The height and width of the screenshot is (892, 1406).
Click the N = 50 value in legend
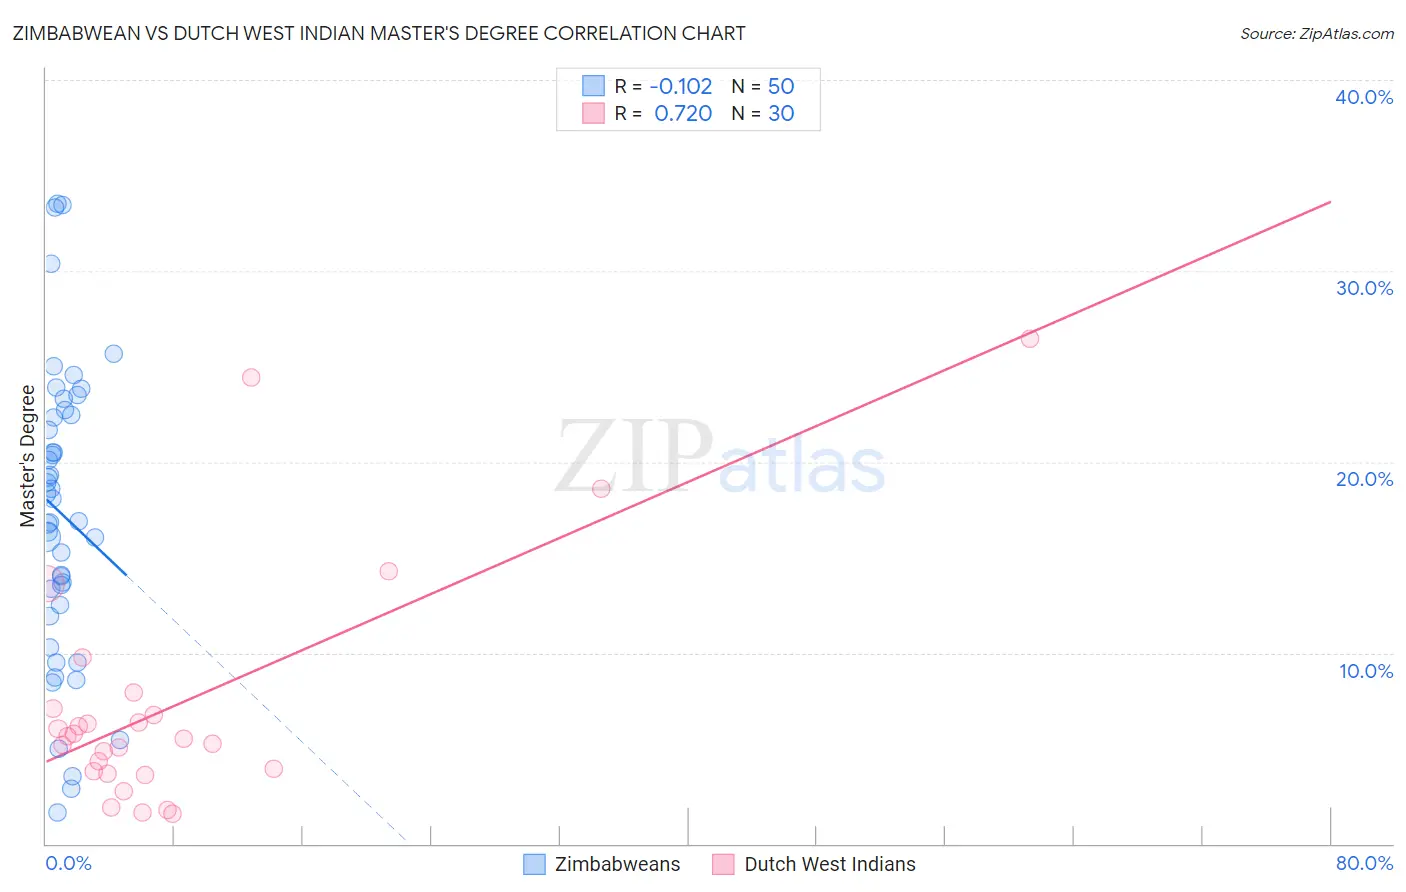[763, 86]
